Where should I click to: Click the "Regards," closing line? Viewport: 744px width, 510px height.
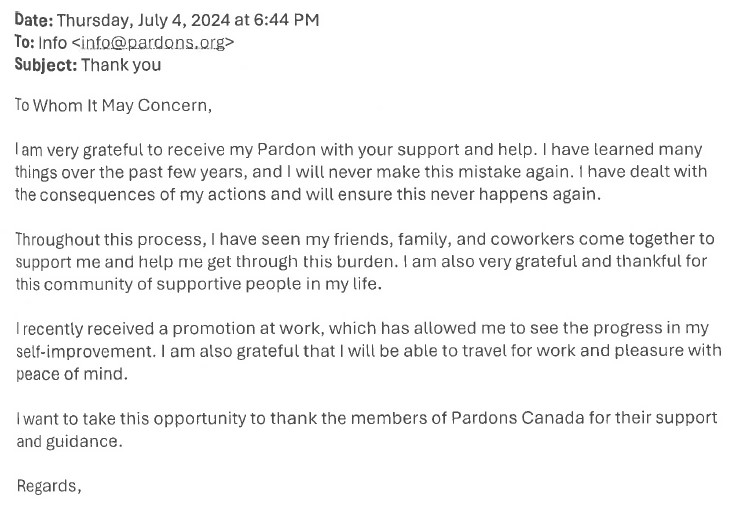(48, 486)
